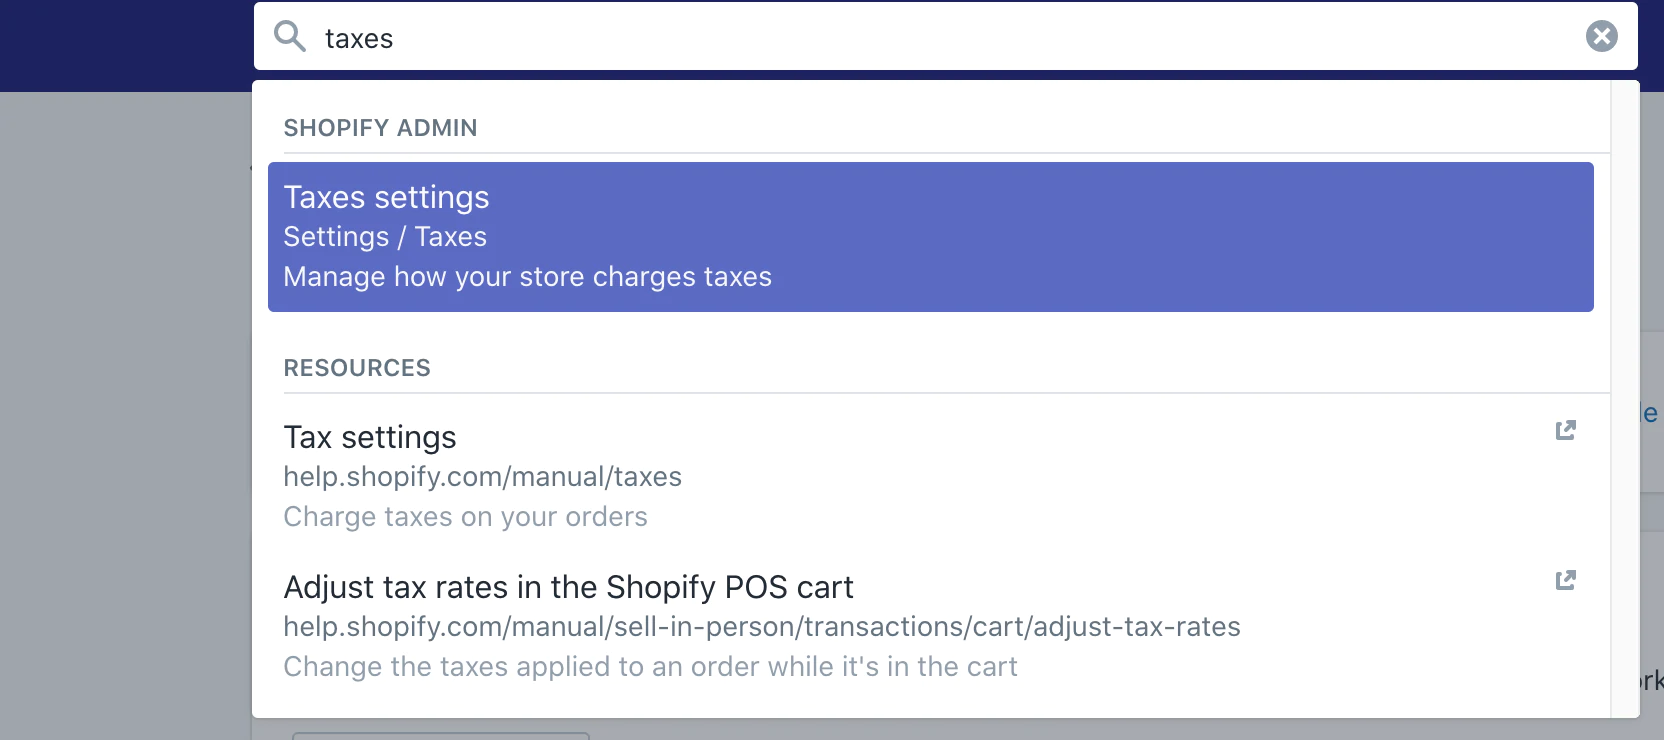Open external link icon beside Tax settings
1664x740 pixels.
pyautogui.click(x=1565, y=430)
